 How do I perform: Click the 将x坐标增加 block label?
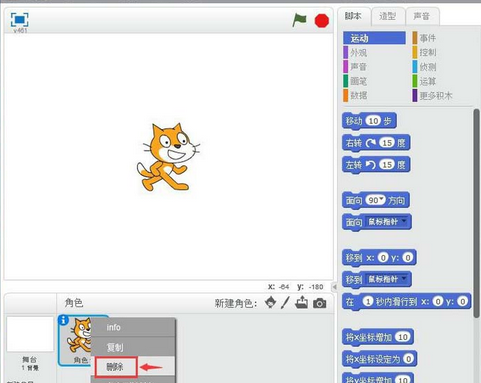369,337
